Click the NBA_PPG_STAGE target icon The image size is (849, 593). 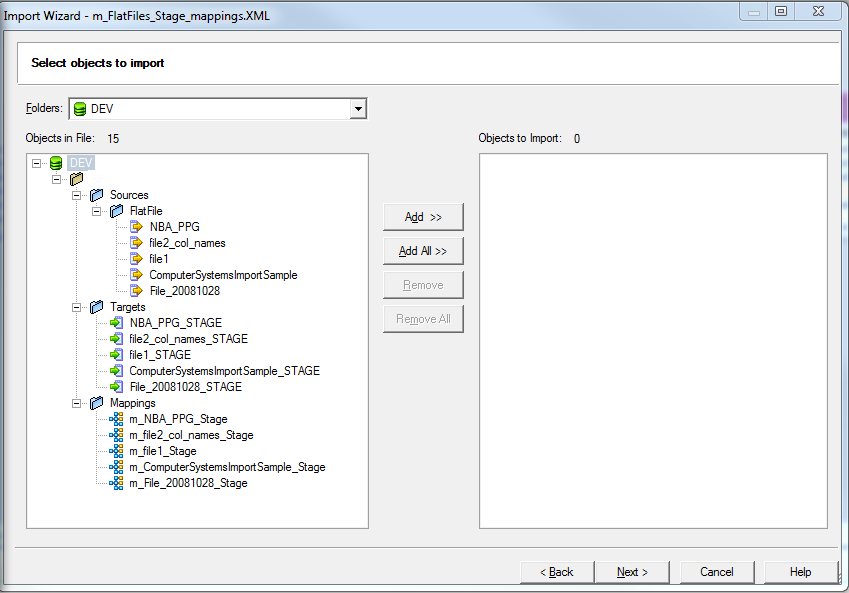click(117, 323)
